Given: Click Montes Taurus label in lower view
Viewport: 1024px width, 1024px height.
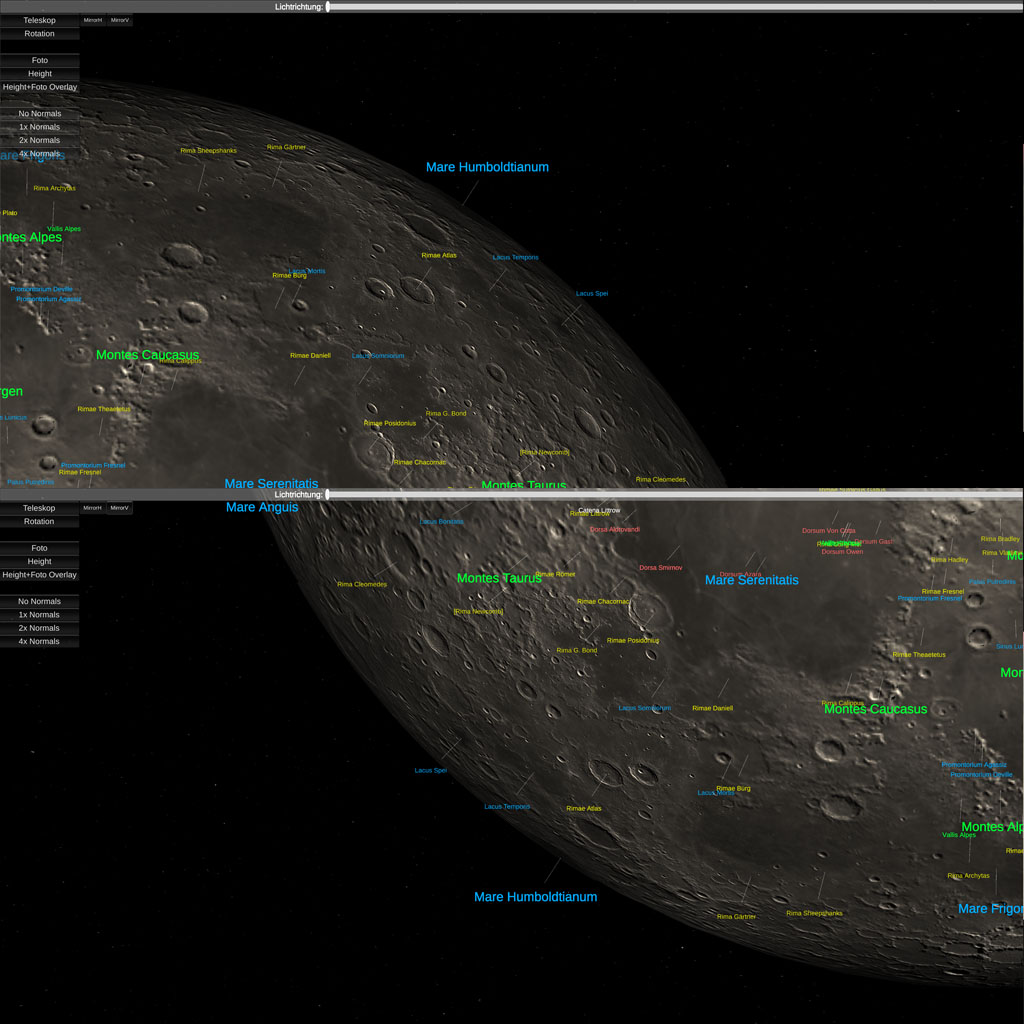Looking at the screenshot, I should [499, 578].
